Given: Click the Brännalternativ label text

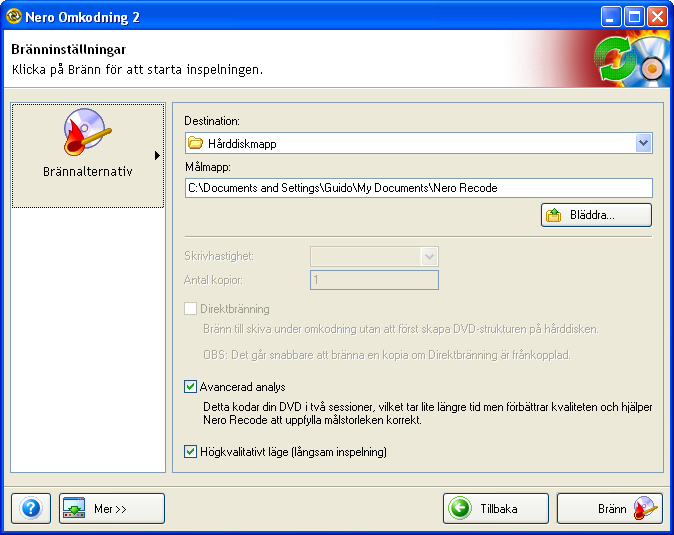Looking at the screenshot, I should click(x=88, y=171).
